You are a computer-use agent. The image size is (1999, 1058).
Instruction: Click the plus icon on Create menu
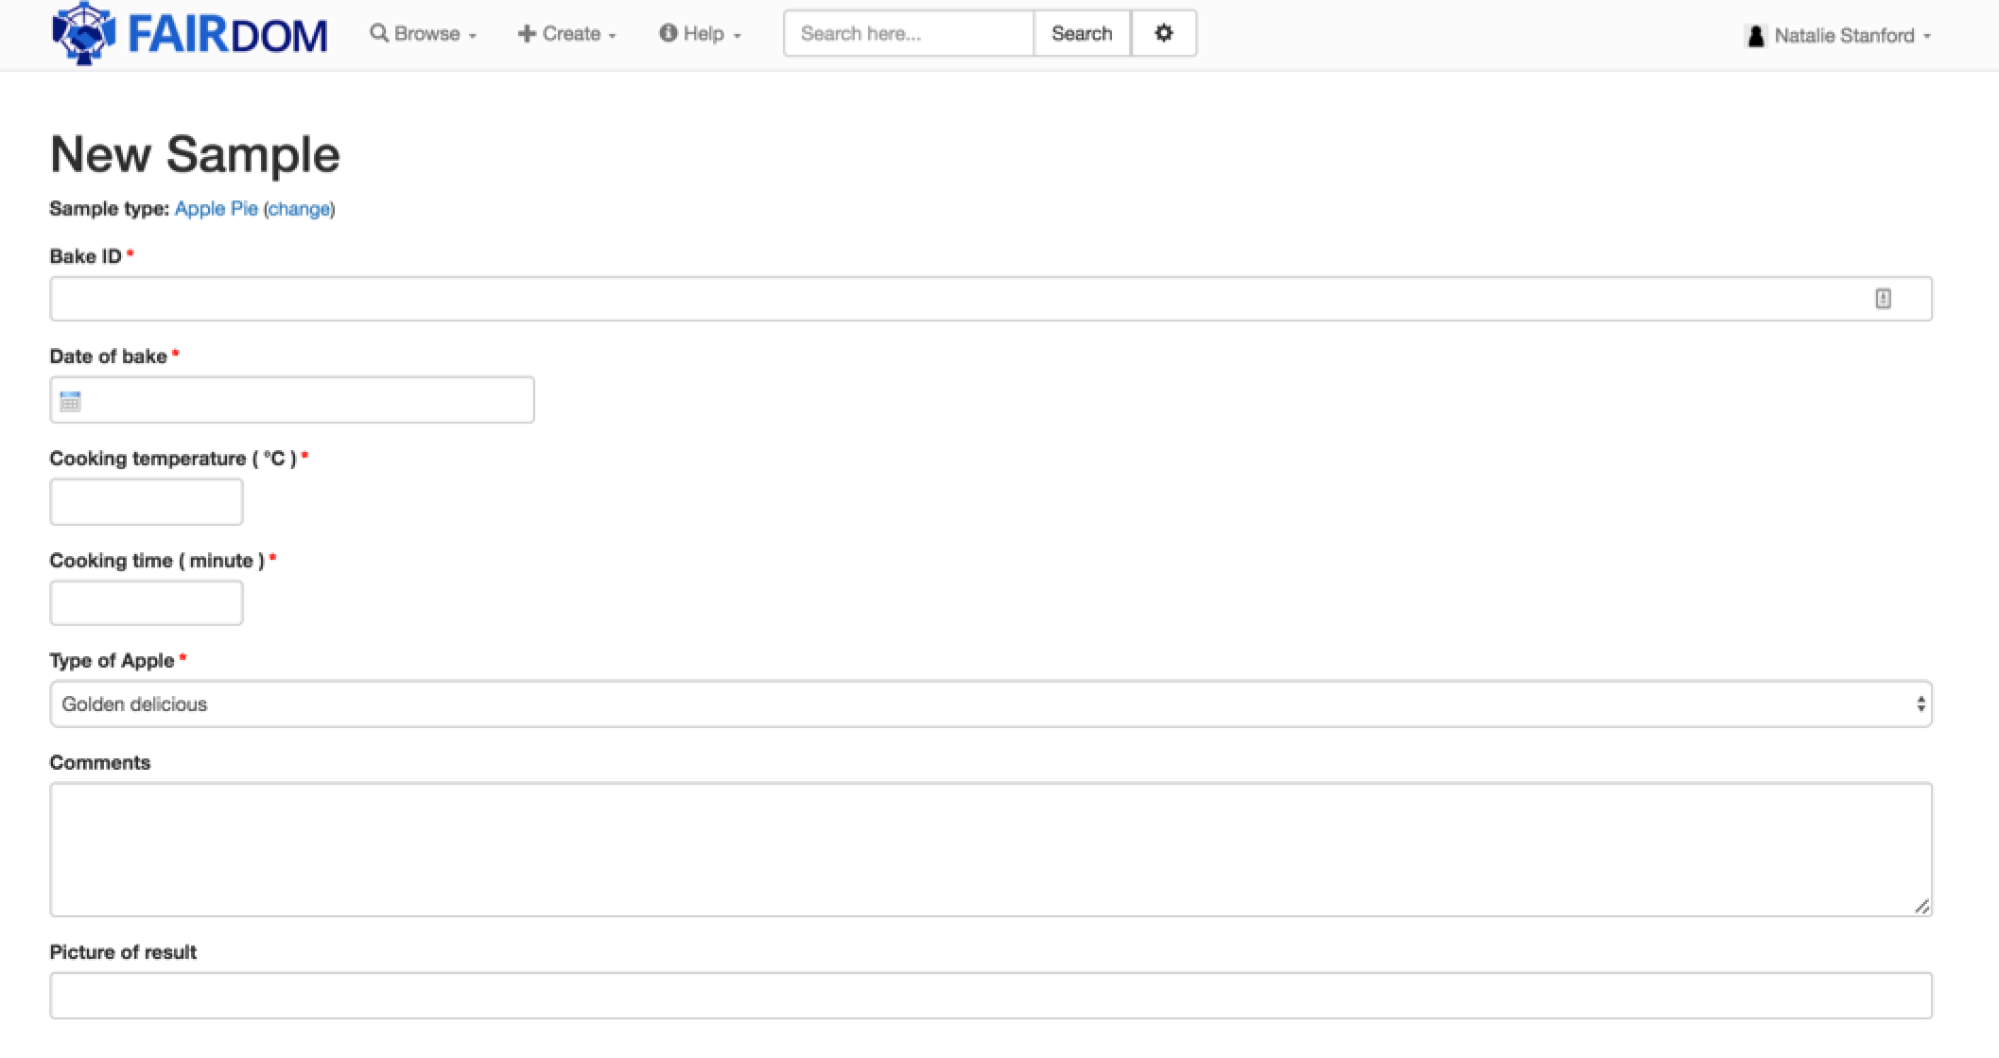tap(527, 33)
